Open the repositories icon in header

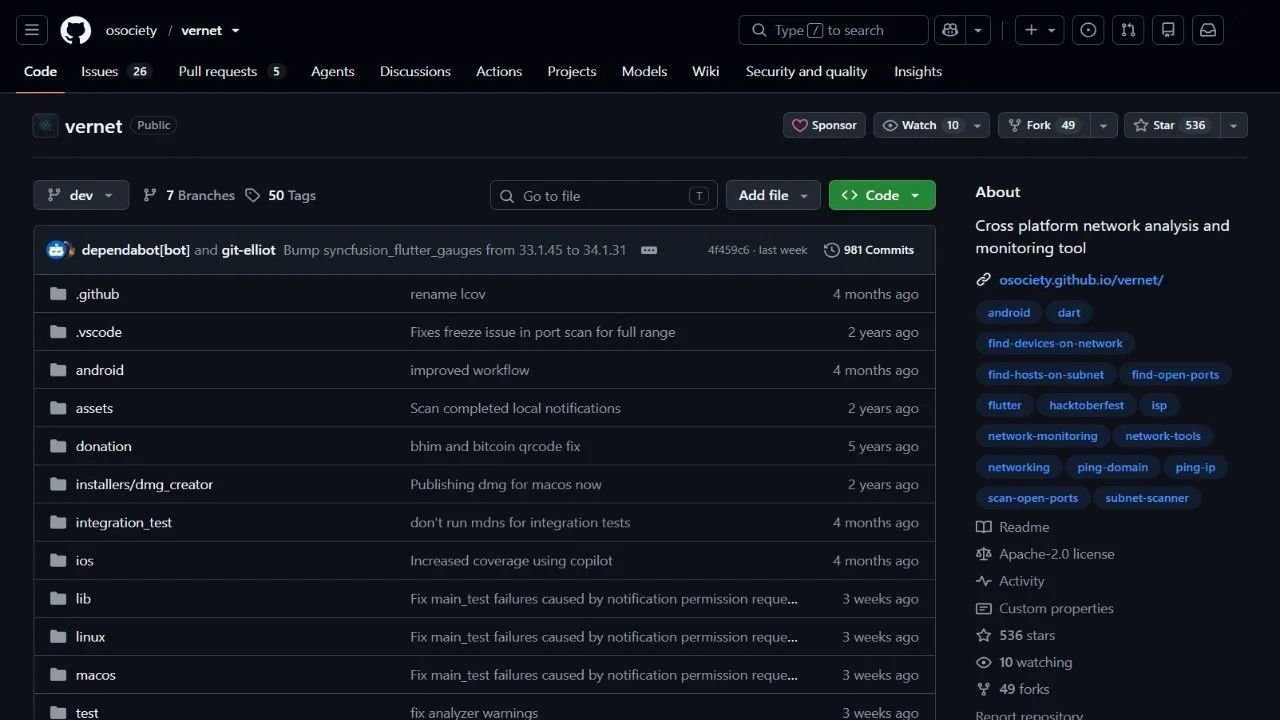tap(1168, 30)
